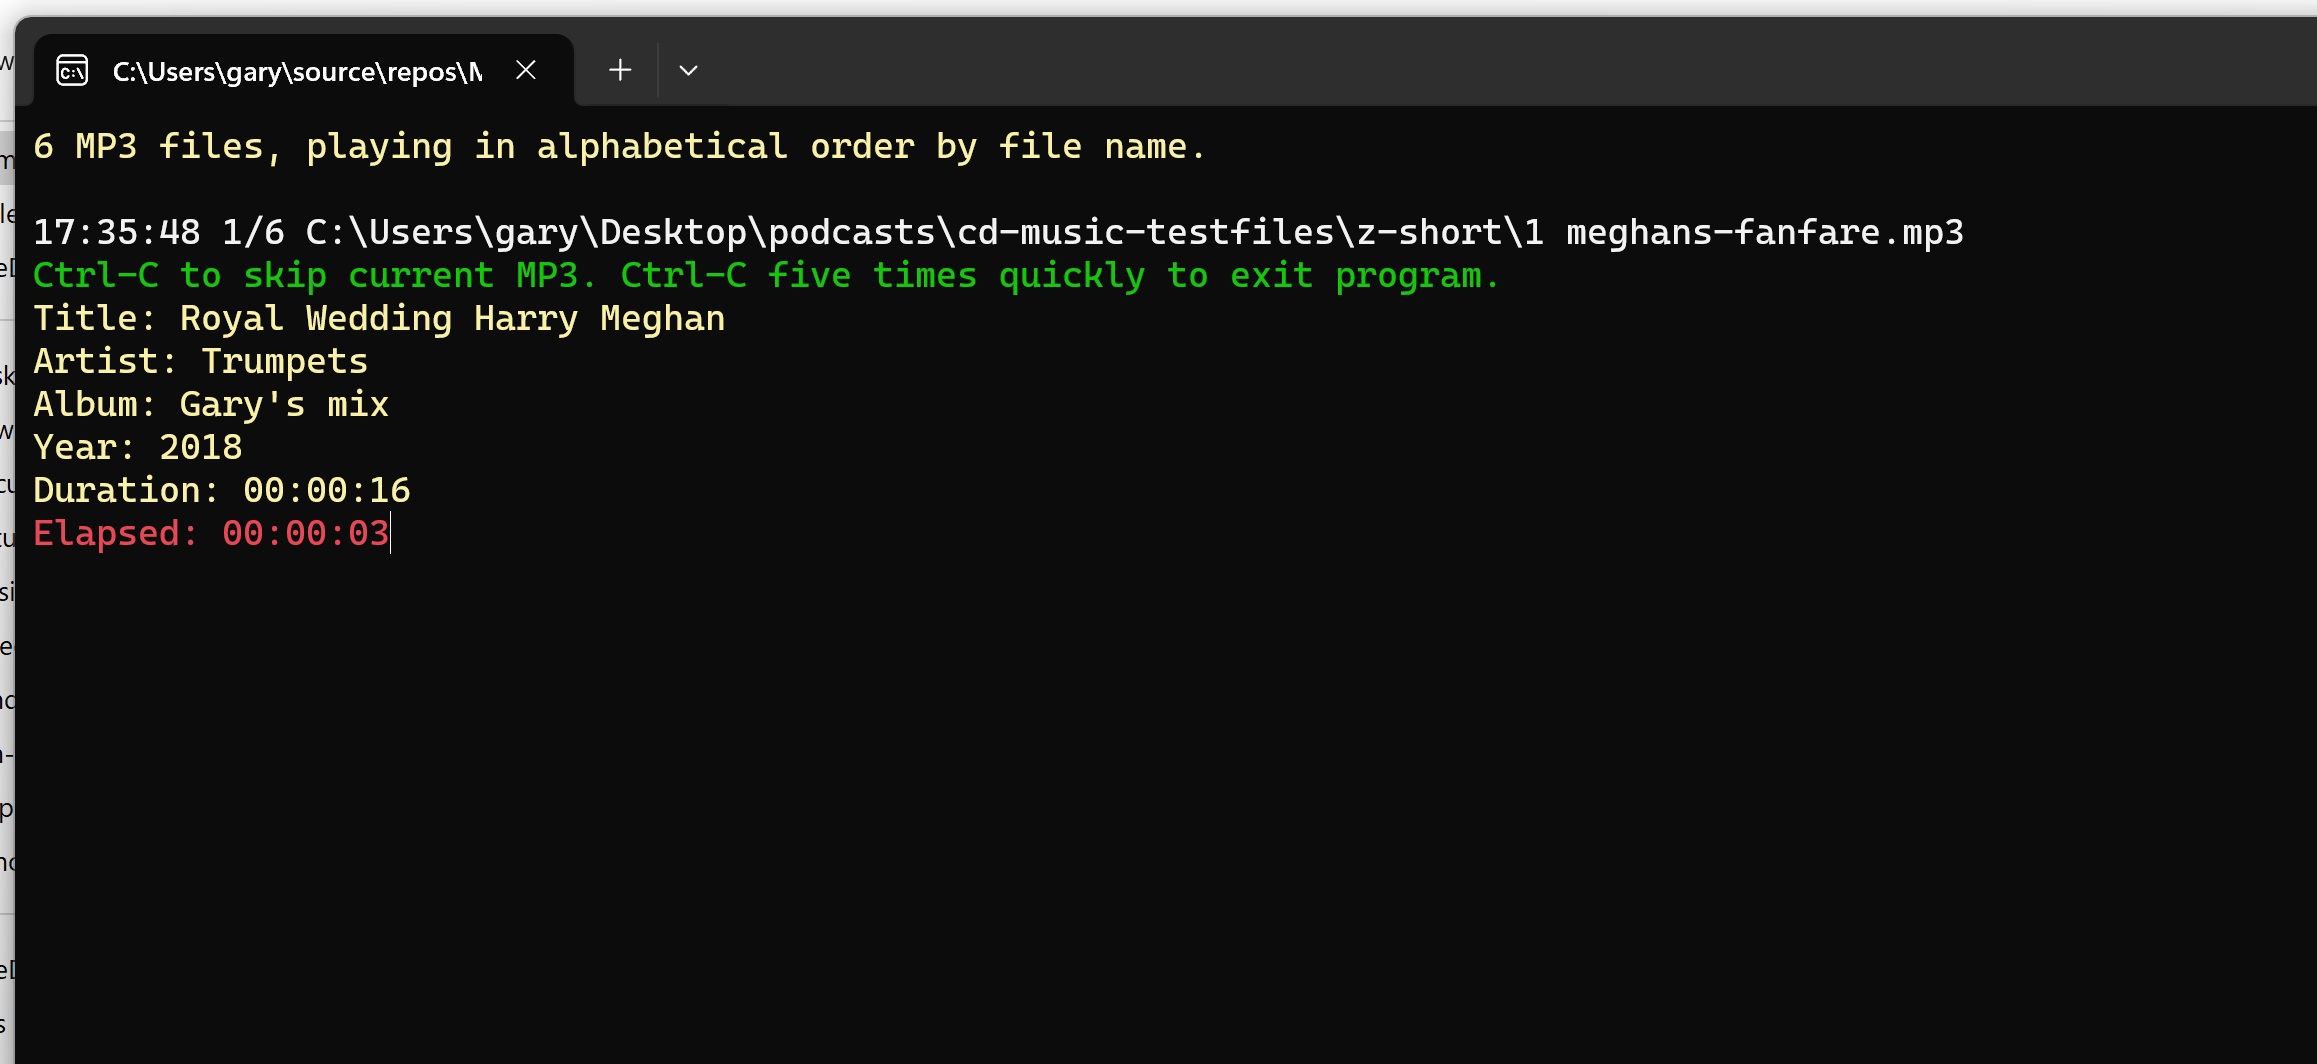Screen dimensions: 2317x1064
Task: Click the green Ctrl-C skip instruction line
Action: click(766, 276)
